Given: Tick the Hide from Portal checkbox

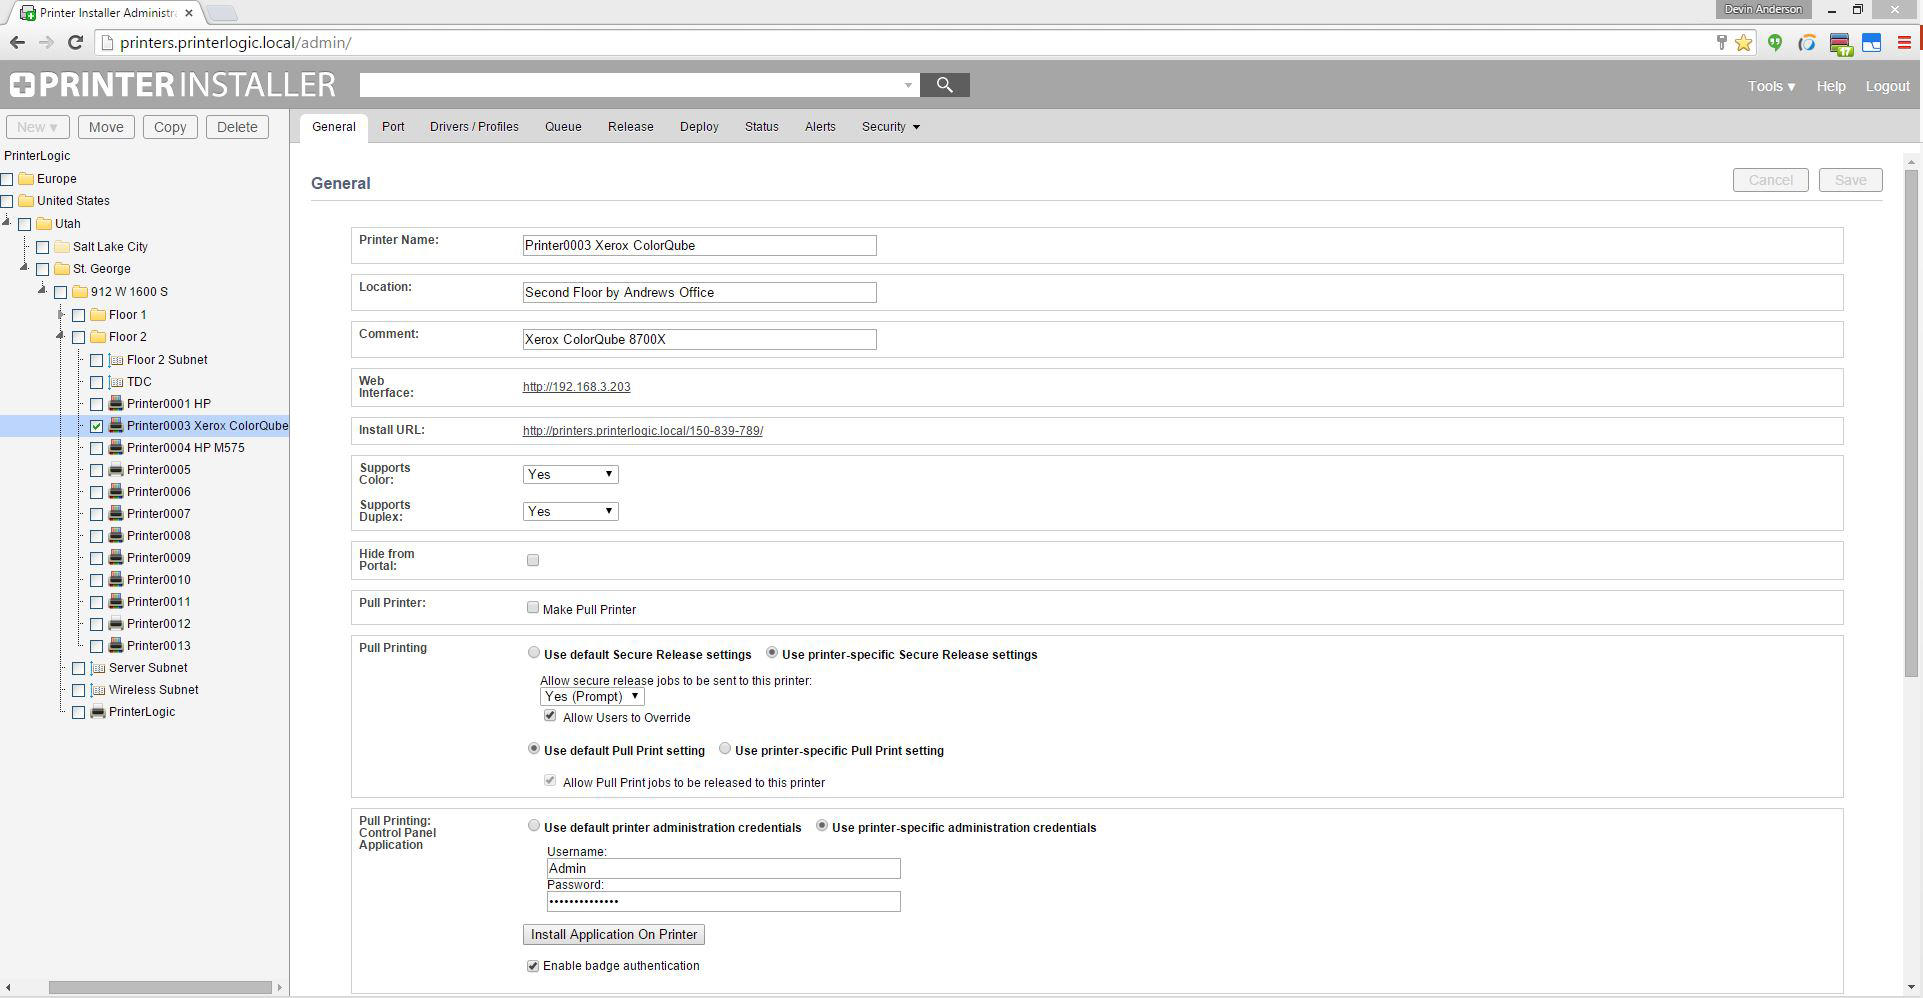Looking at the screenshot, I should click(x=533, y=560).
